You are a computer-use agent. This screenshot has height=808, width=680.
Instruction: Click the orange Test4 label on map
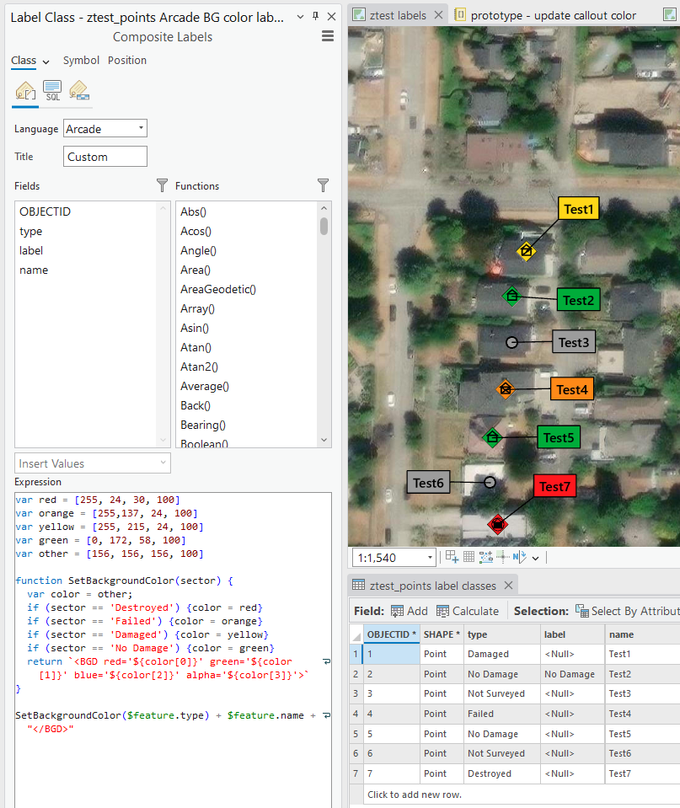(x=572, y=390)
